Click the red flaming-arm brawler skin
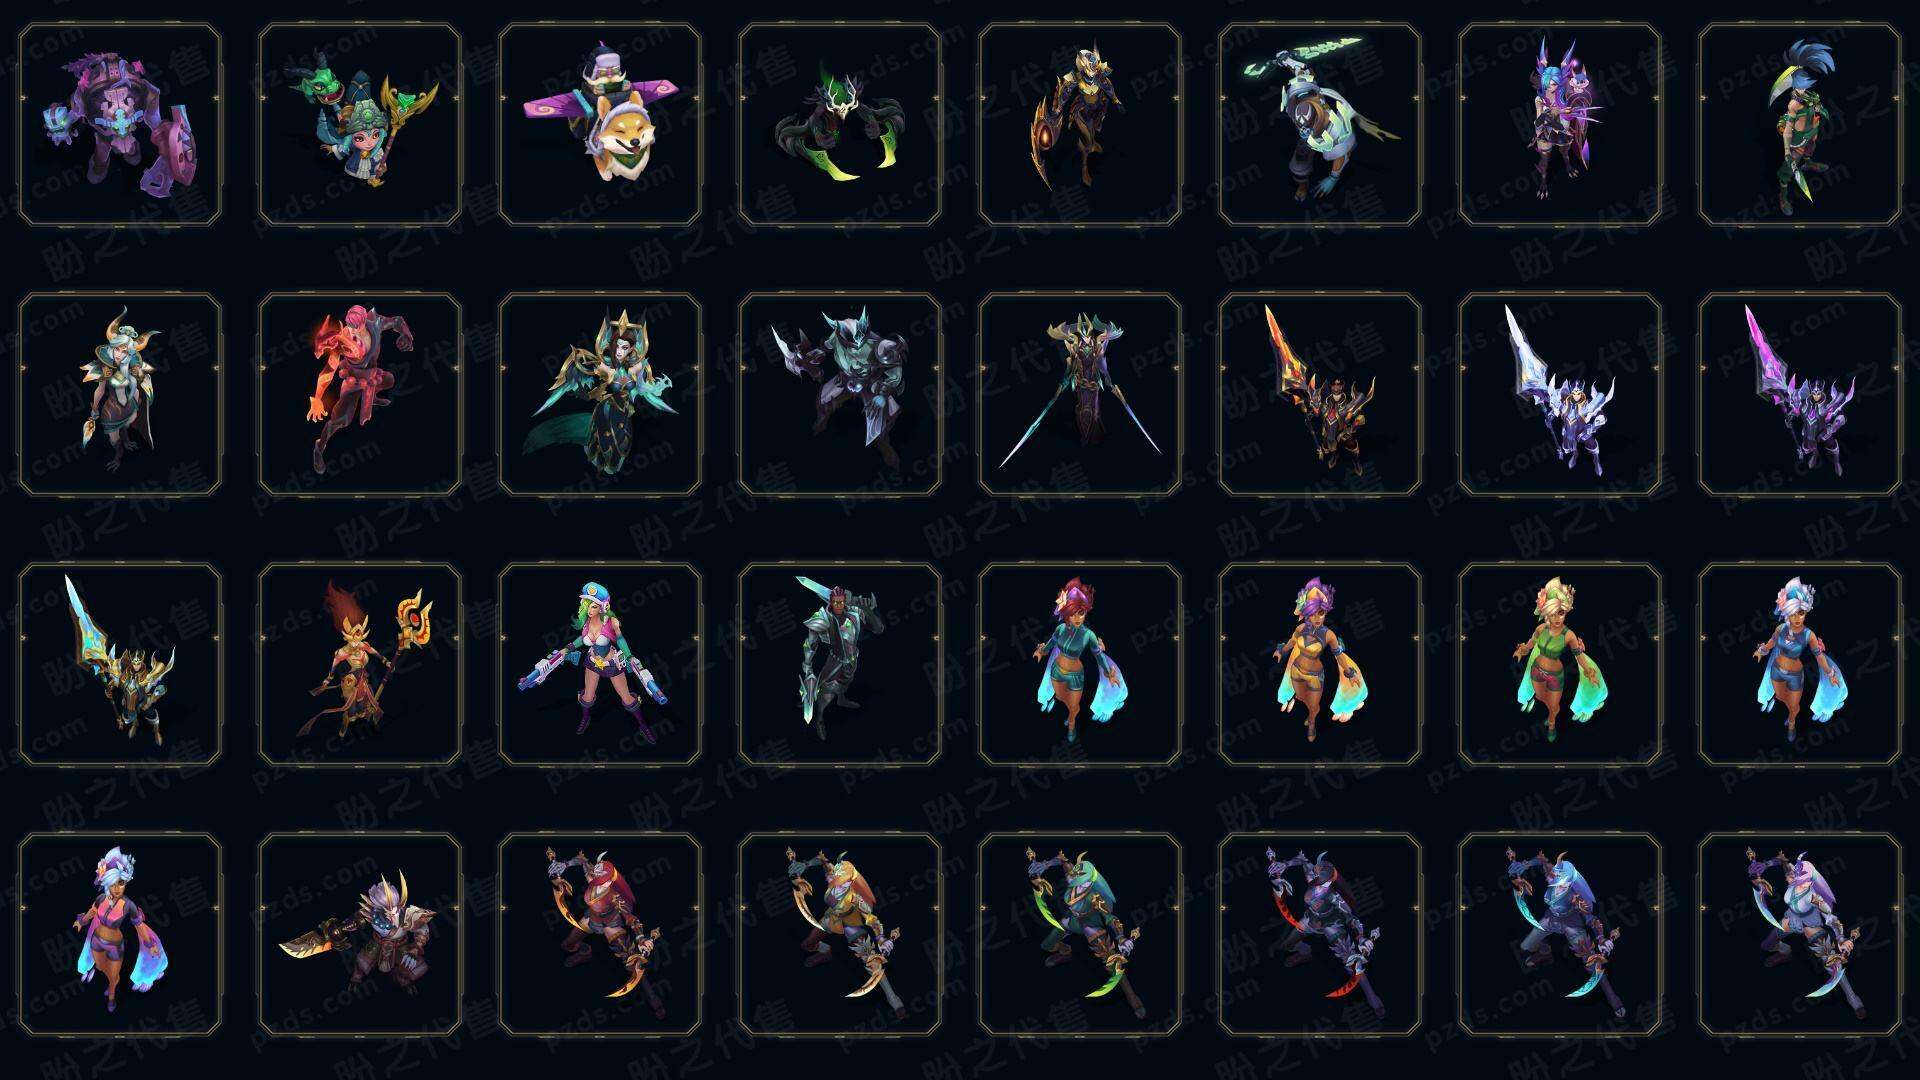Screen dimensions: 1920x1080 click(360, 394)
